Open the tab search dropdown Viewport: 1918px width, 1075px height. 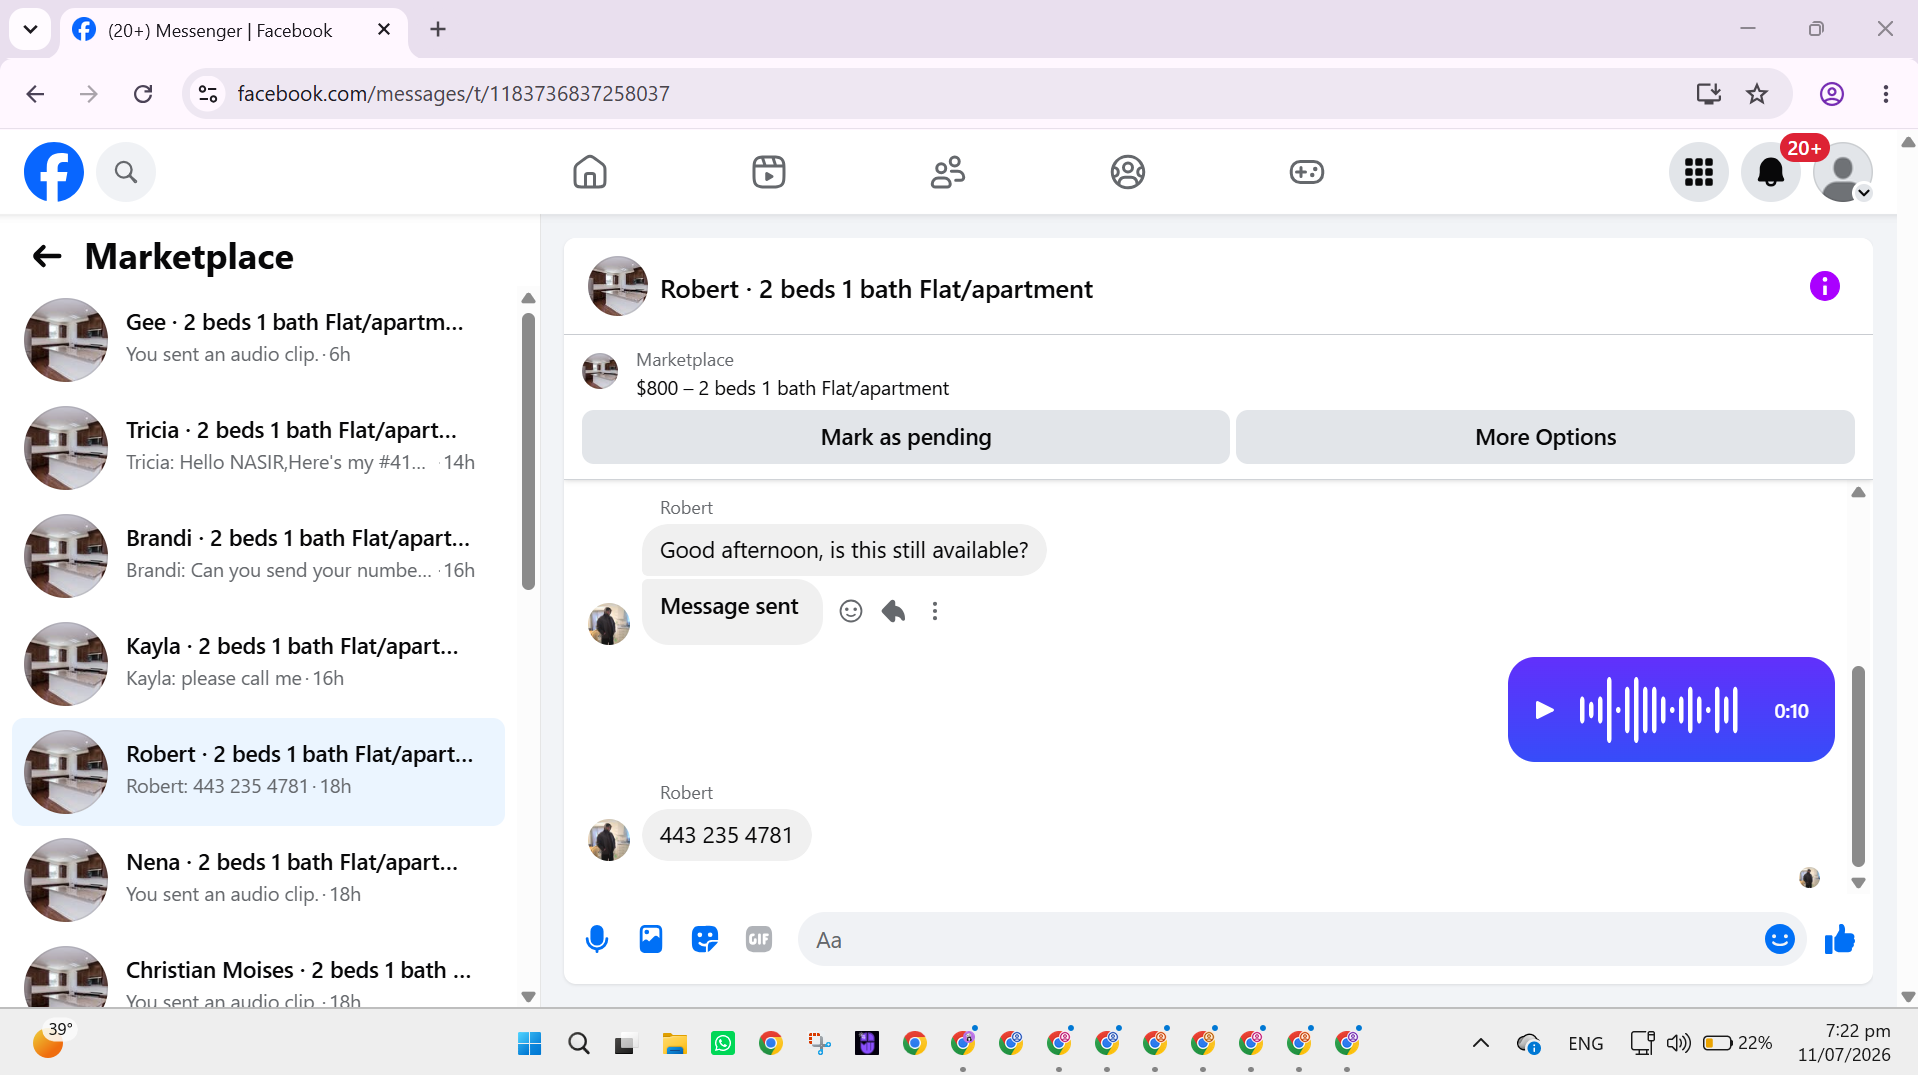click(30, 29)
